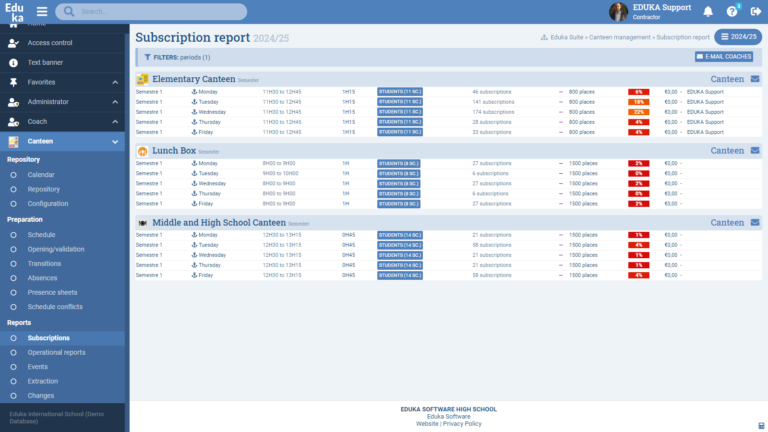The width and height of the screenshot is (768, 432).
Task: Open the help question mark icon
Action: pos(731,11)
